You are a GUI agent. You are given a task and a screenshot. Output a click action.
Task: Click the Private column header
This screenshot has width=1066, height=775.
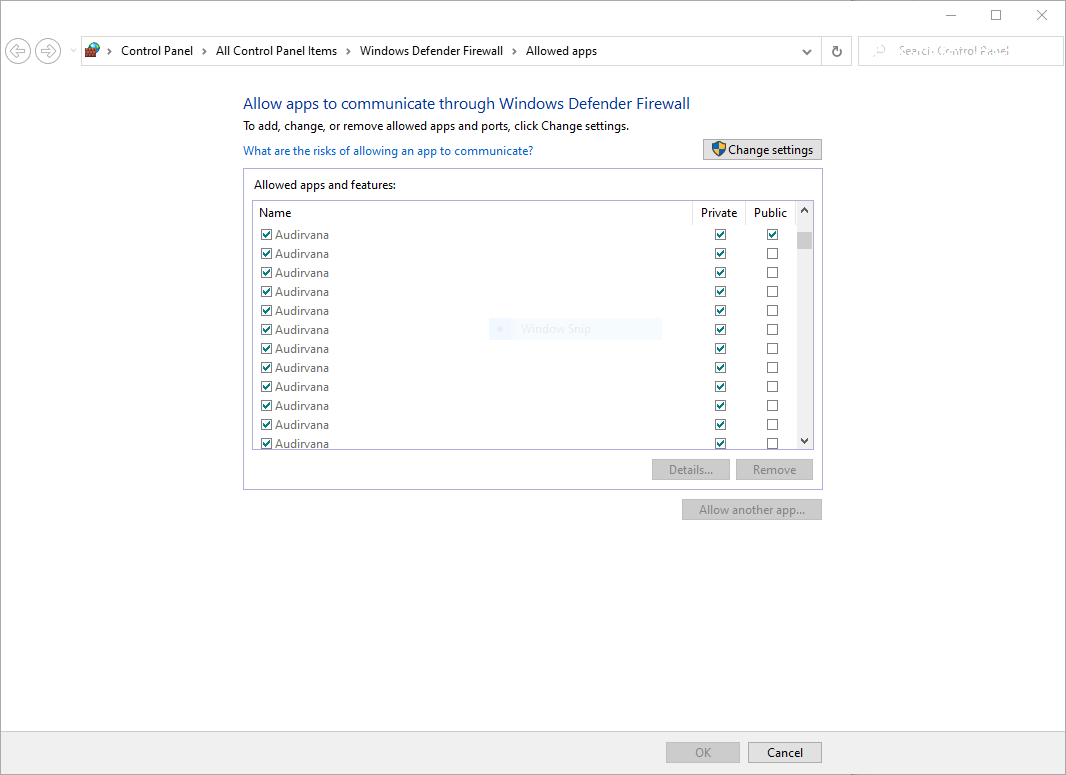coord(719,213)
